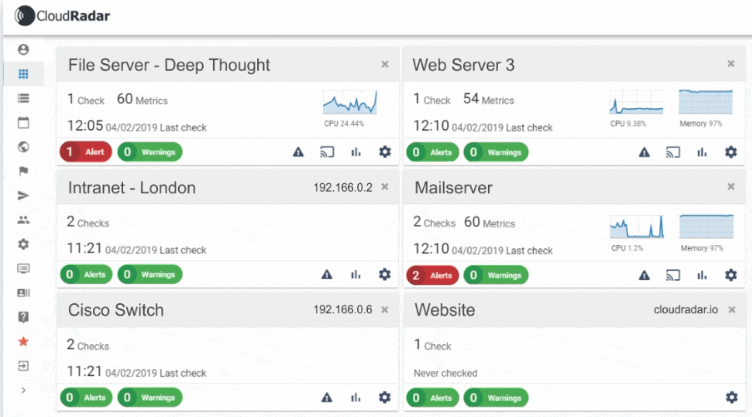The width and height of the screenshot is (752, 417).
Task: Expand the sidebar with the chevron
Action: tap(23, 391)
